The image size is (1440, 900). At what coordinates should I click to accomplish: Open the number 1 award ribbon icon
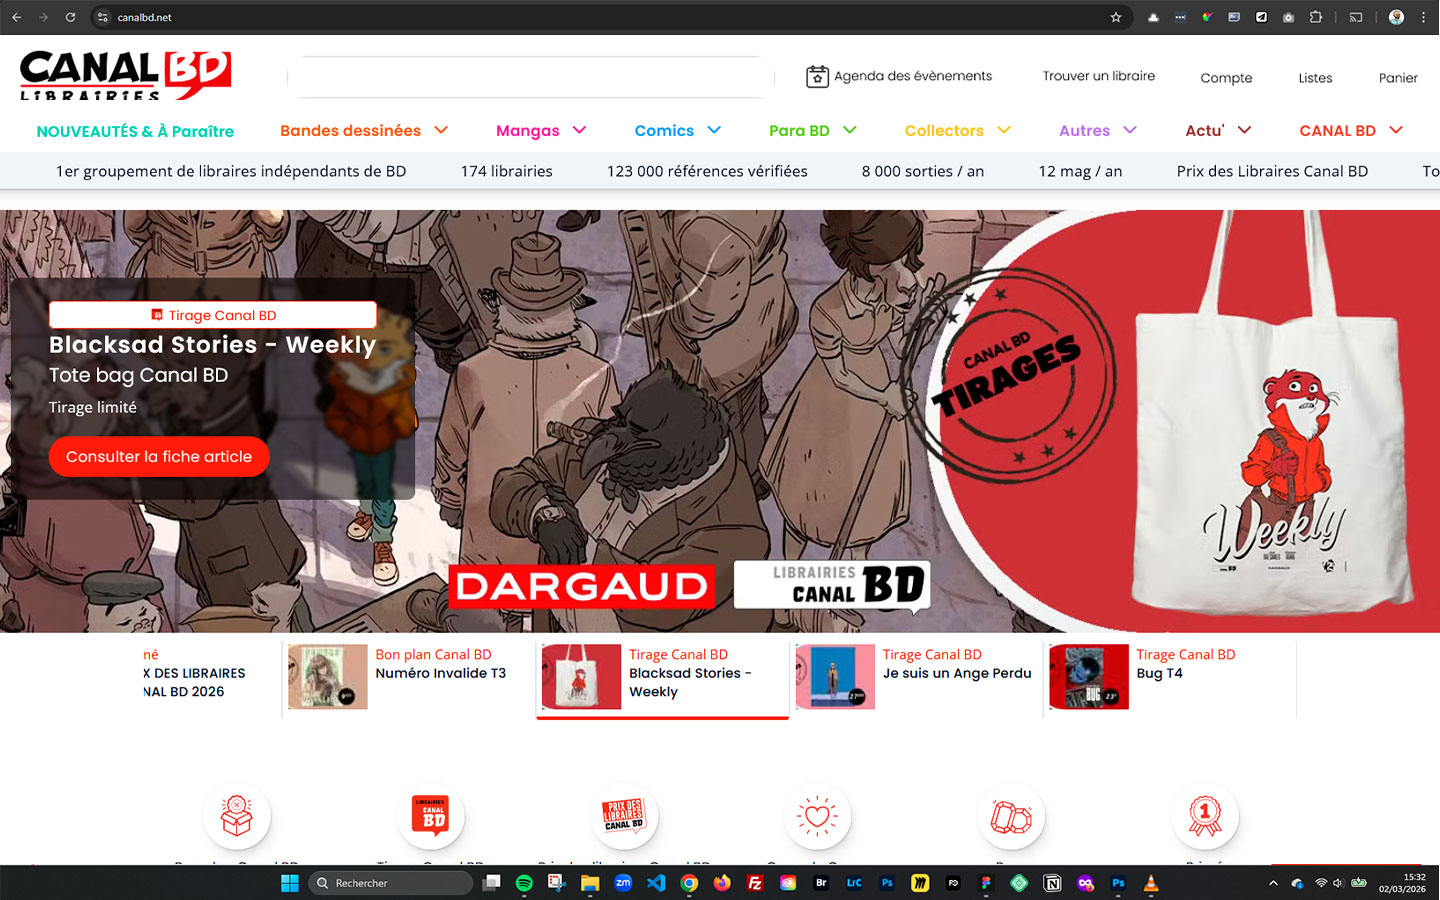[x=1204, y=816]
